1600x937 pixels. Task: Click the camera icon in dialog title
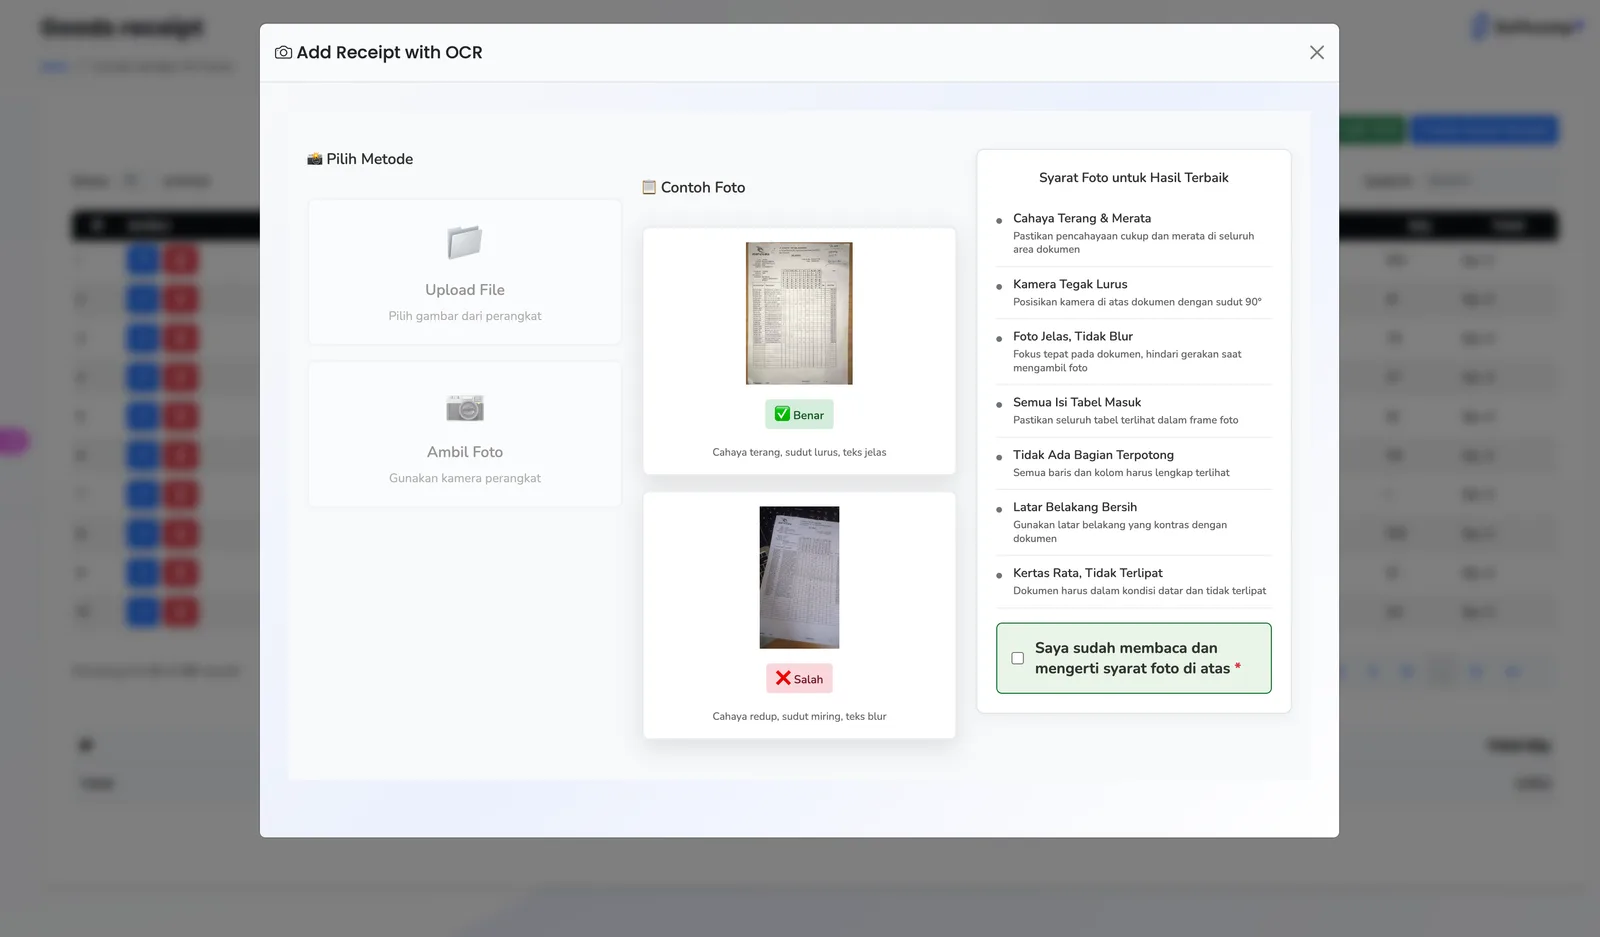pos(283,53)
